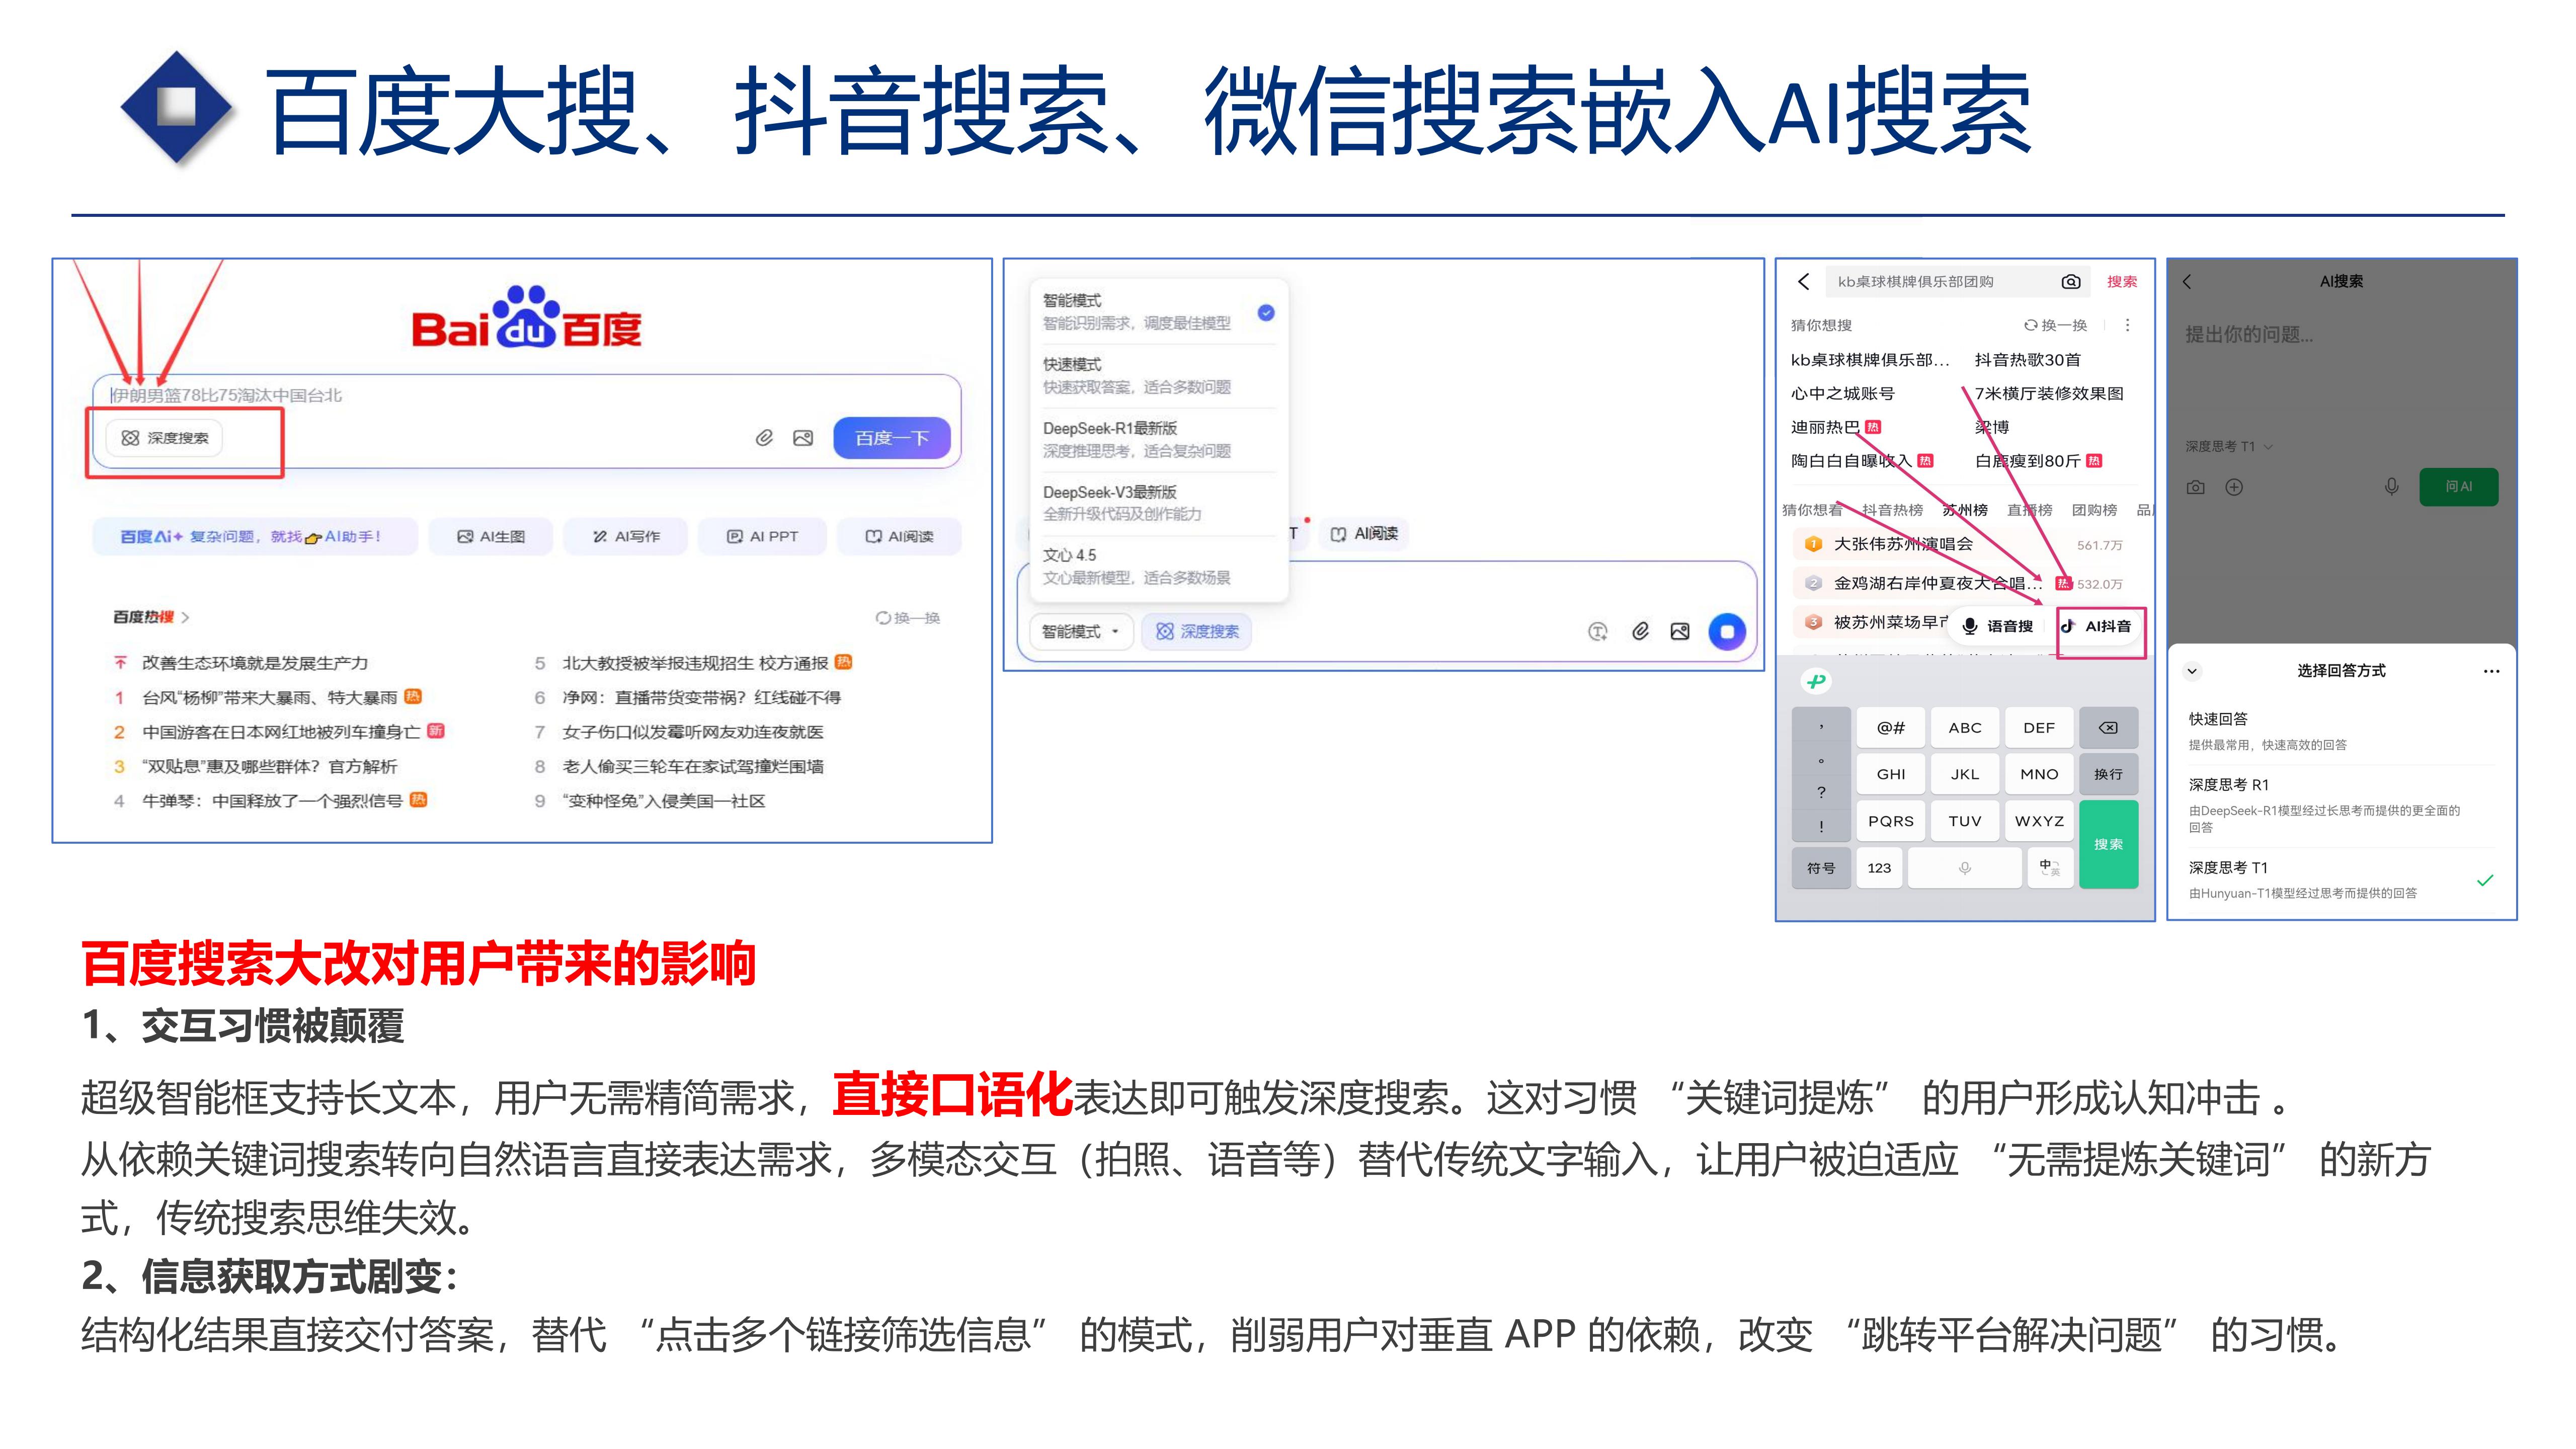Click the camera icon in Douyin search bar
Viewport: 2576px width, 1449px height.
(2071, 282)
